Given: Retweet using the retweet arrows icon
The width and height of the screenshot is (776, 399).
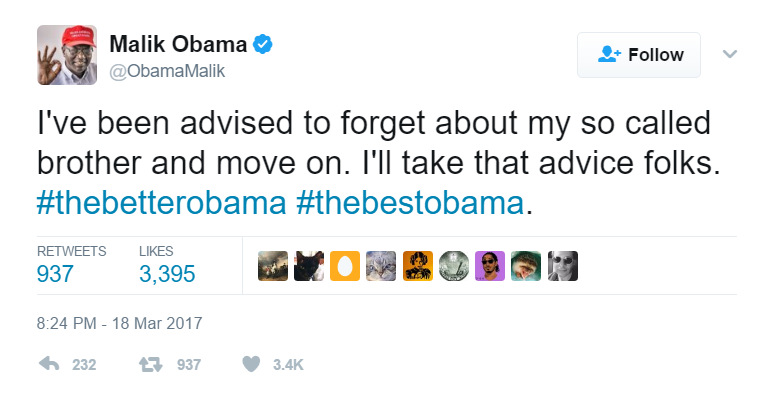Looking at the screenshot, I should point(150,365).
